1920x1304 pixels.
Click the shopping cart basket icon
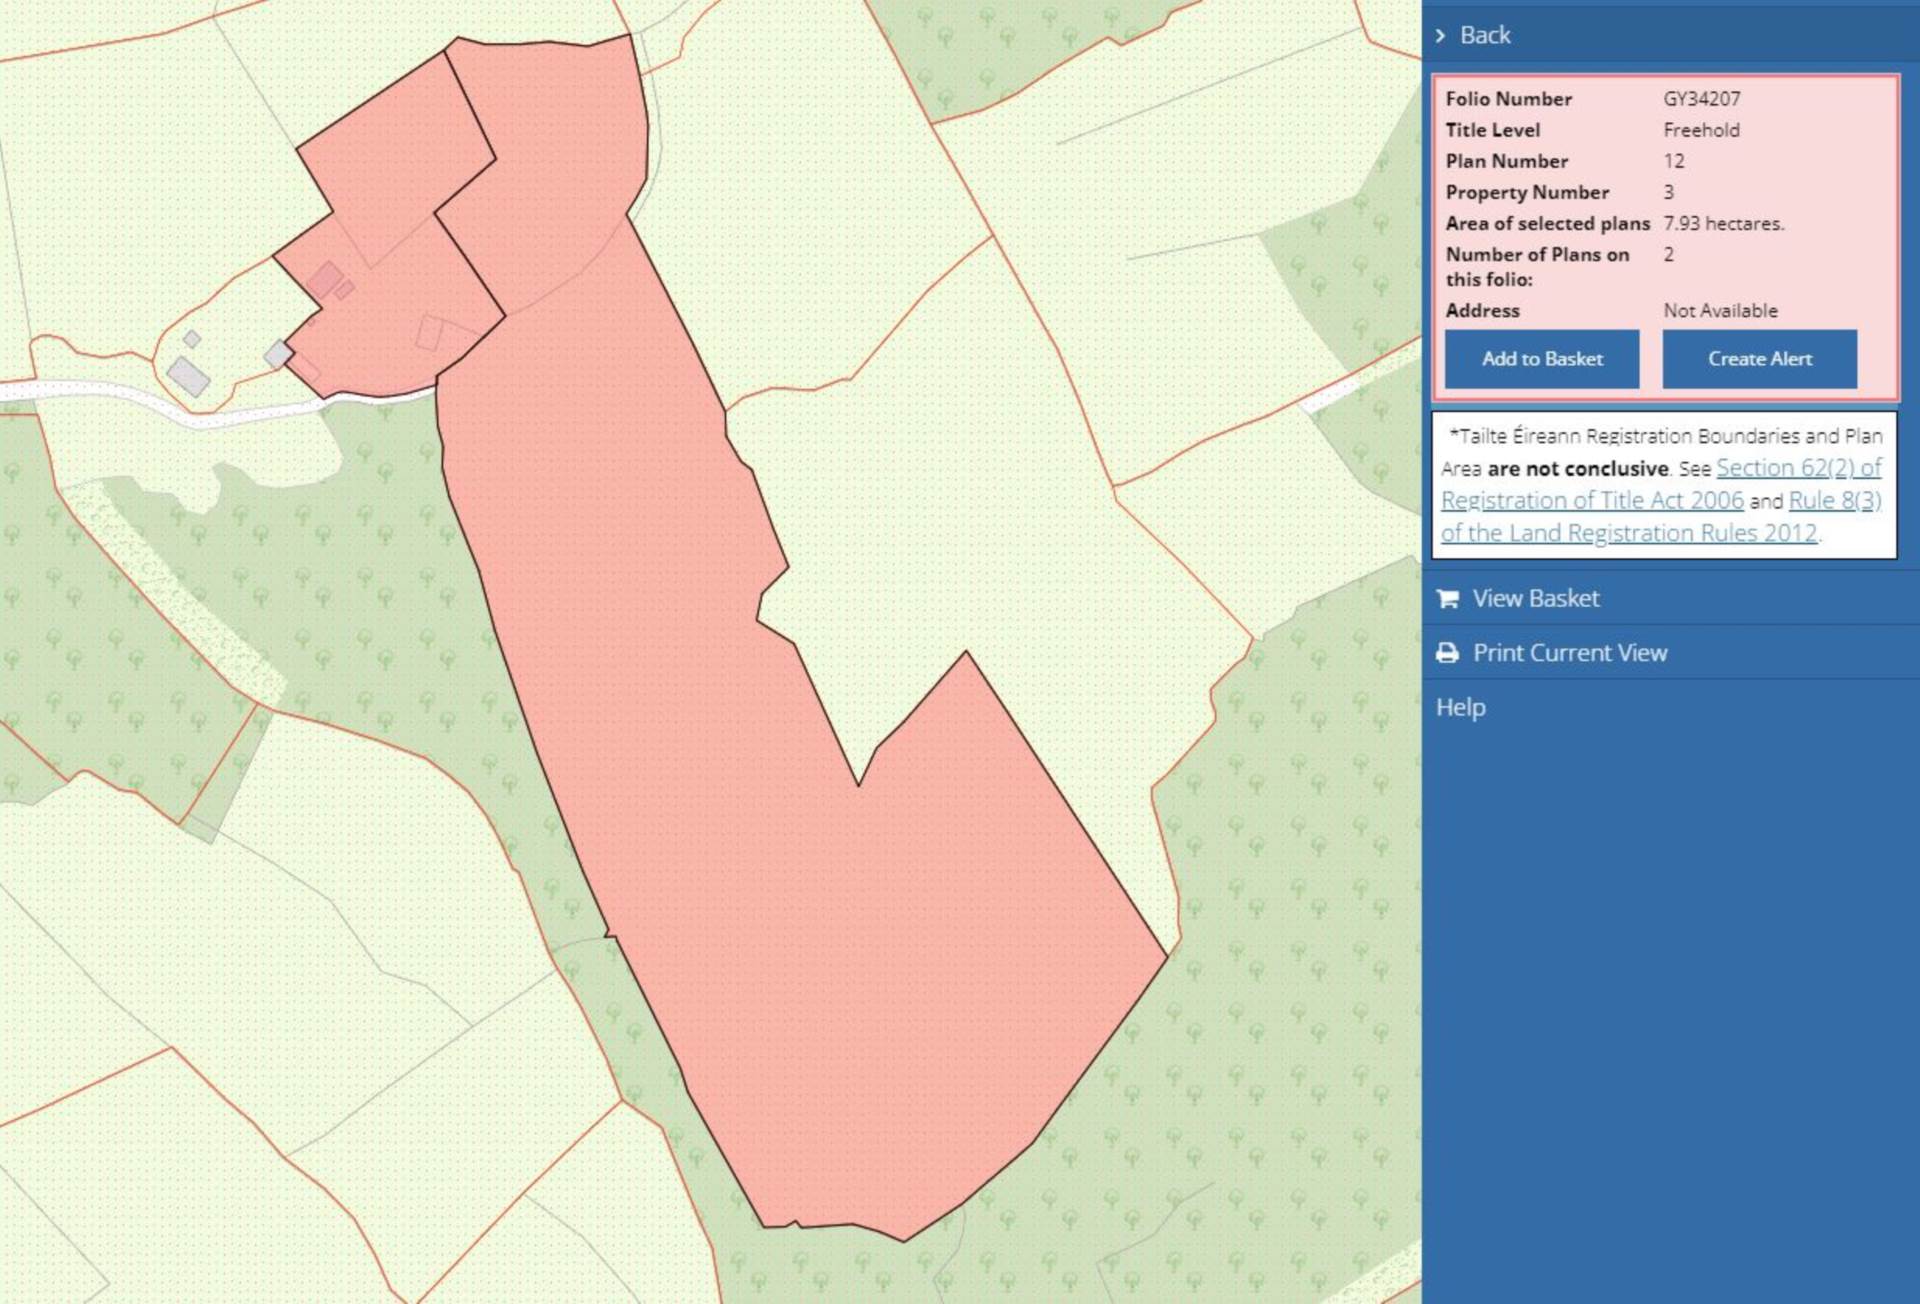(1447, 599)
